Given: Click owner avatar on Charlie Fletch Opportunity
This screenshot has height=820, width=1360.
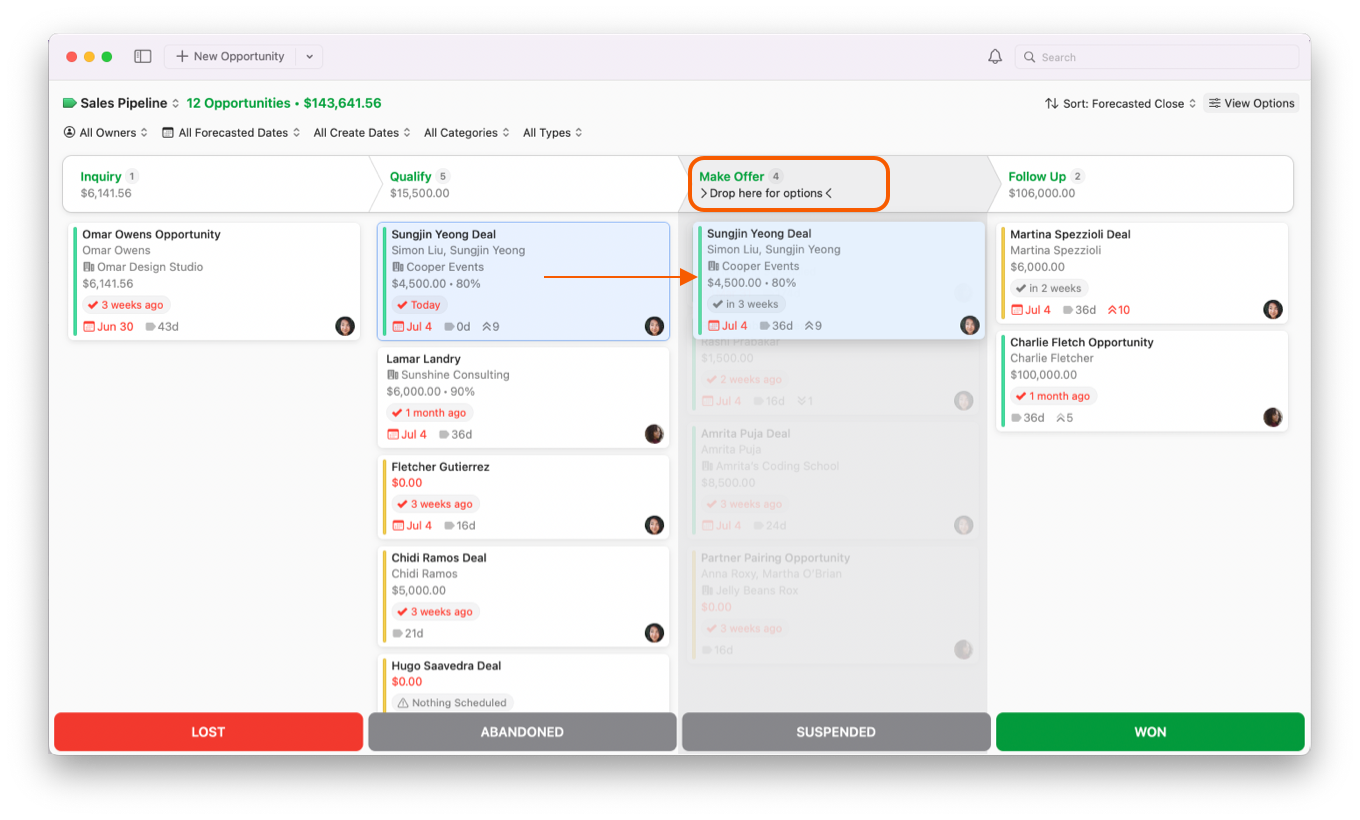Looking at the screenshot, I should [x=1273, y=417].
